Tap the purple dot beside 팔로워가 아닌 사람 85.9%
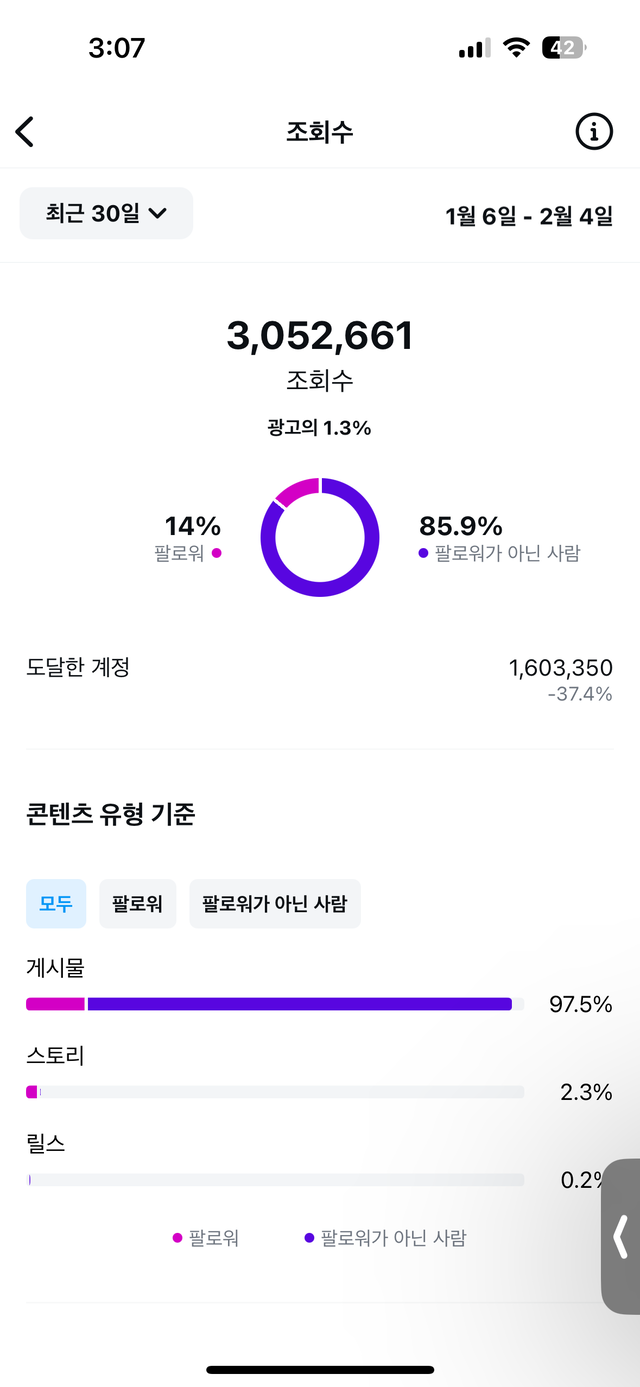Image resolution: width=640 pixels, height=1387 pixels. click(x=424, y=553)
